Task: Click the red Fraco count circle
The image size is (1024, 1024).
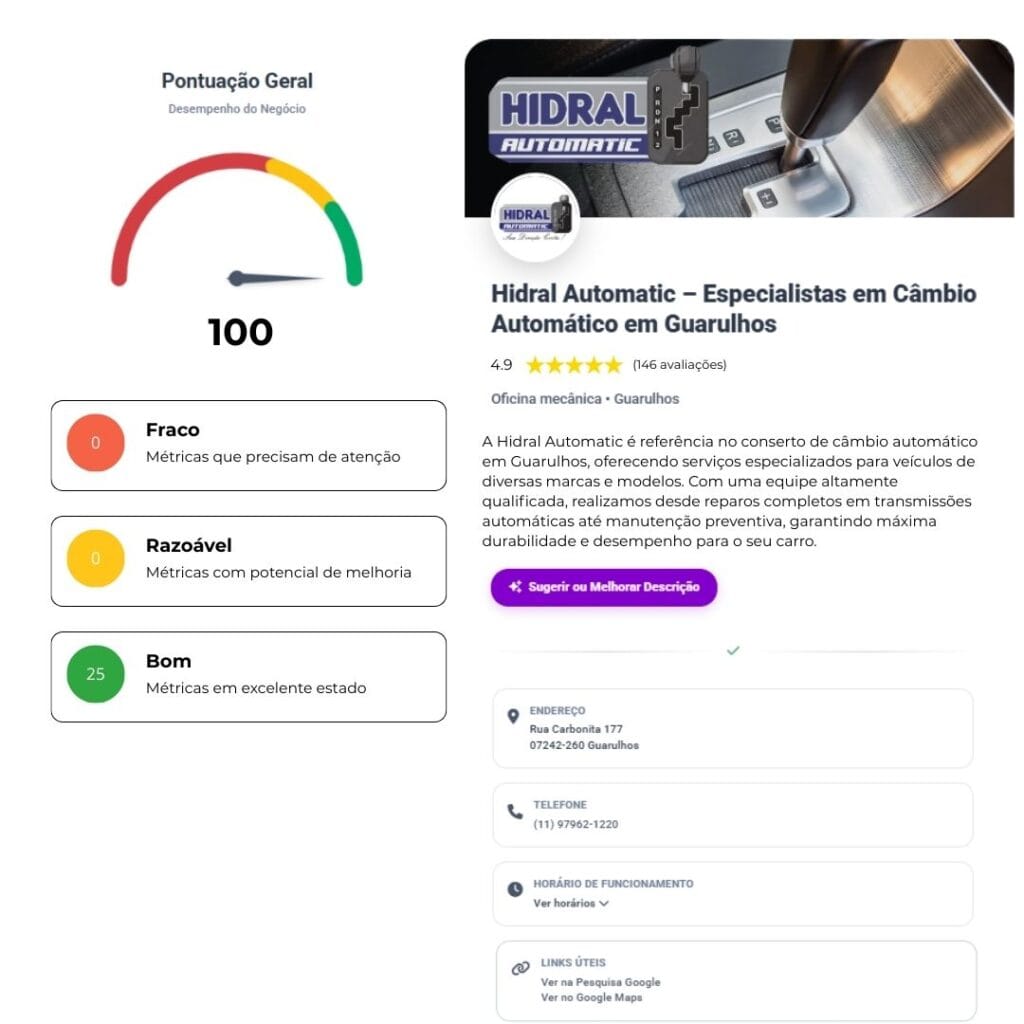Action: point(95,443)
